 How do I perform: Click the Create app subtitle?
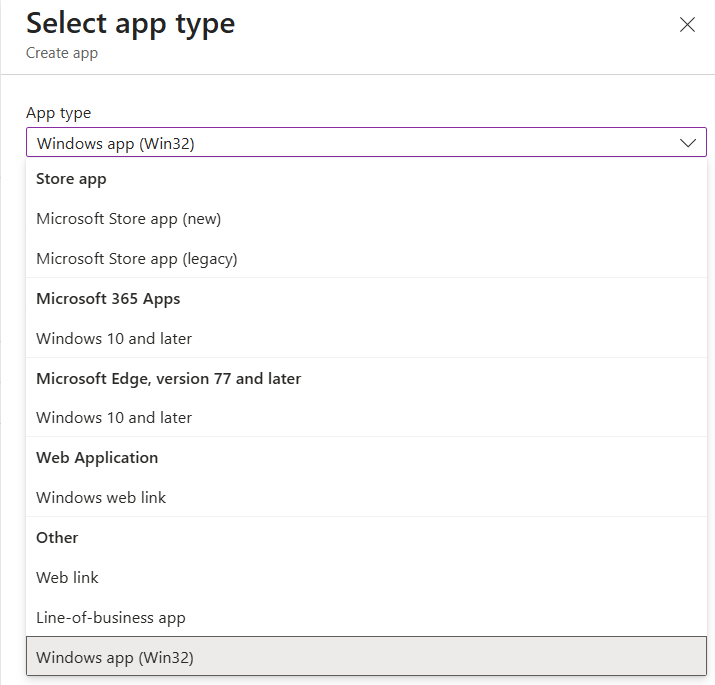(x=62, y=53)
